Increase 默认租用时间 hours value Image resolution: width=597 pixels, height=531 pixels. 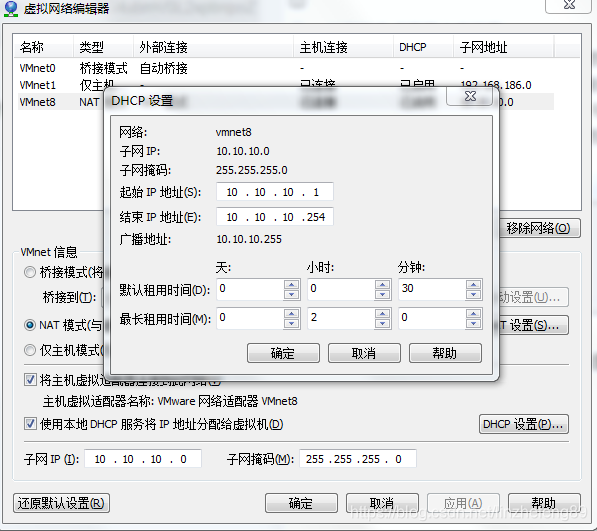pyautogui.click(x=382, y=284)
